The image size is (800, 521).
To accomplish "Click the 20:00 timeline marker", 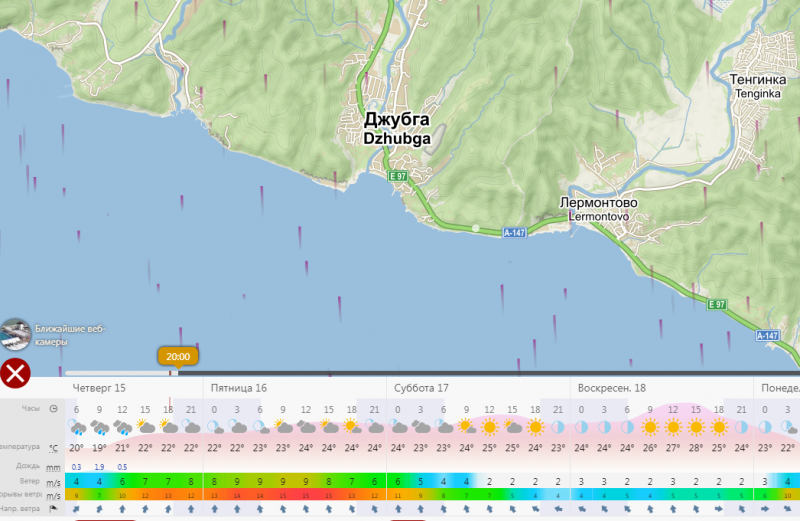I will 178,356.
